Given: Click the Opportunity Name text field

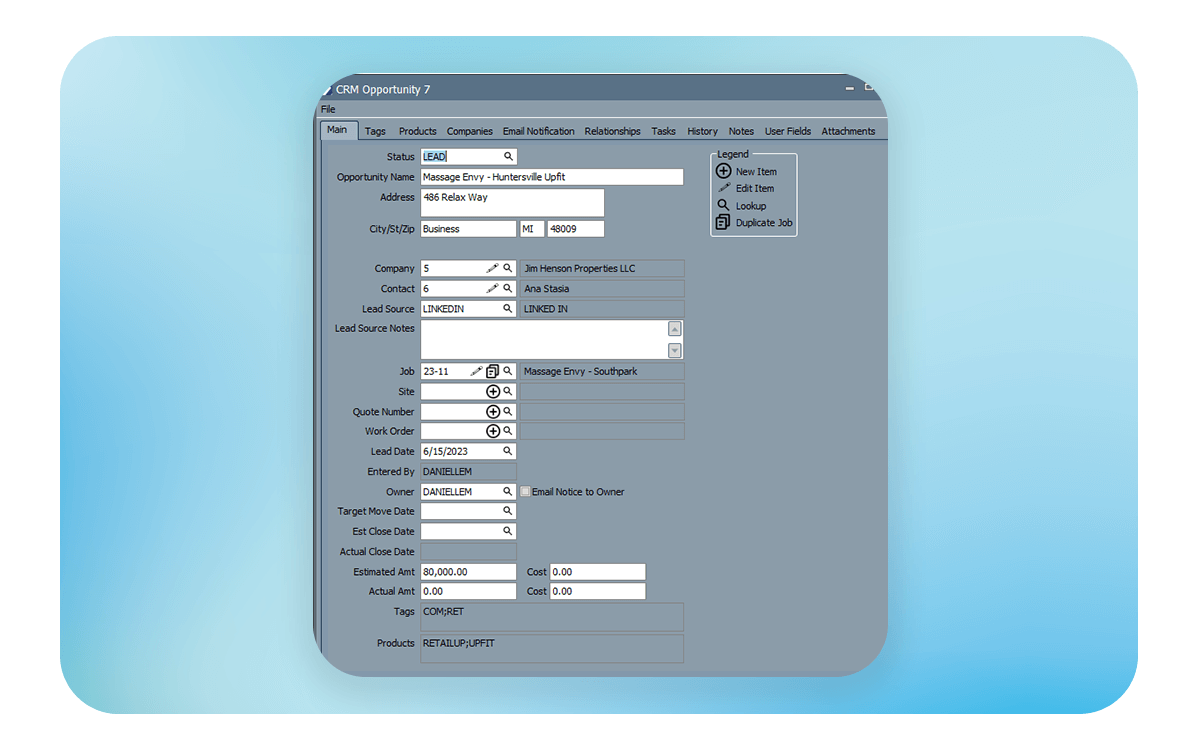Looking at the screenshot, I should (551, 177).
